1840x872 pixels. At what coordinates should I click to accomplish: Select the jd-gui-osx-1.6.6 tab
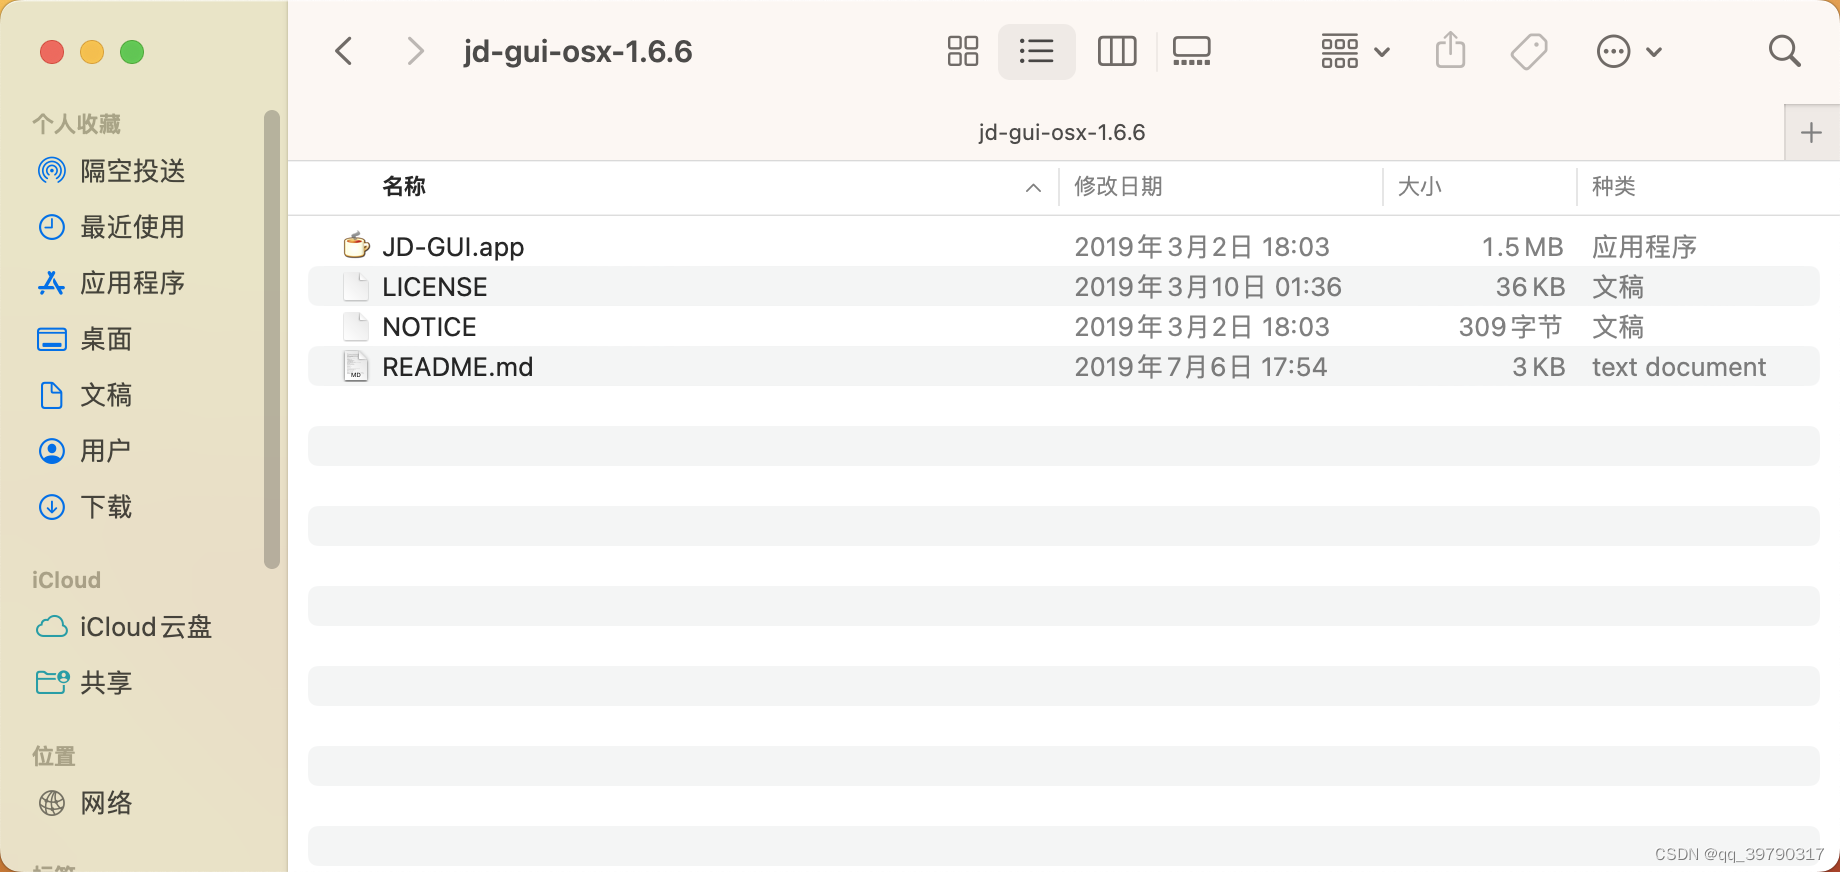pyautogui.click(x=1062, y=132)
